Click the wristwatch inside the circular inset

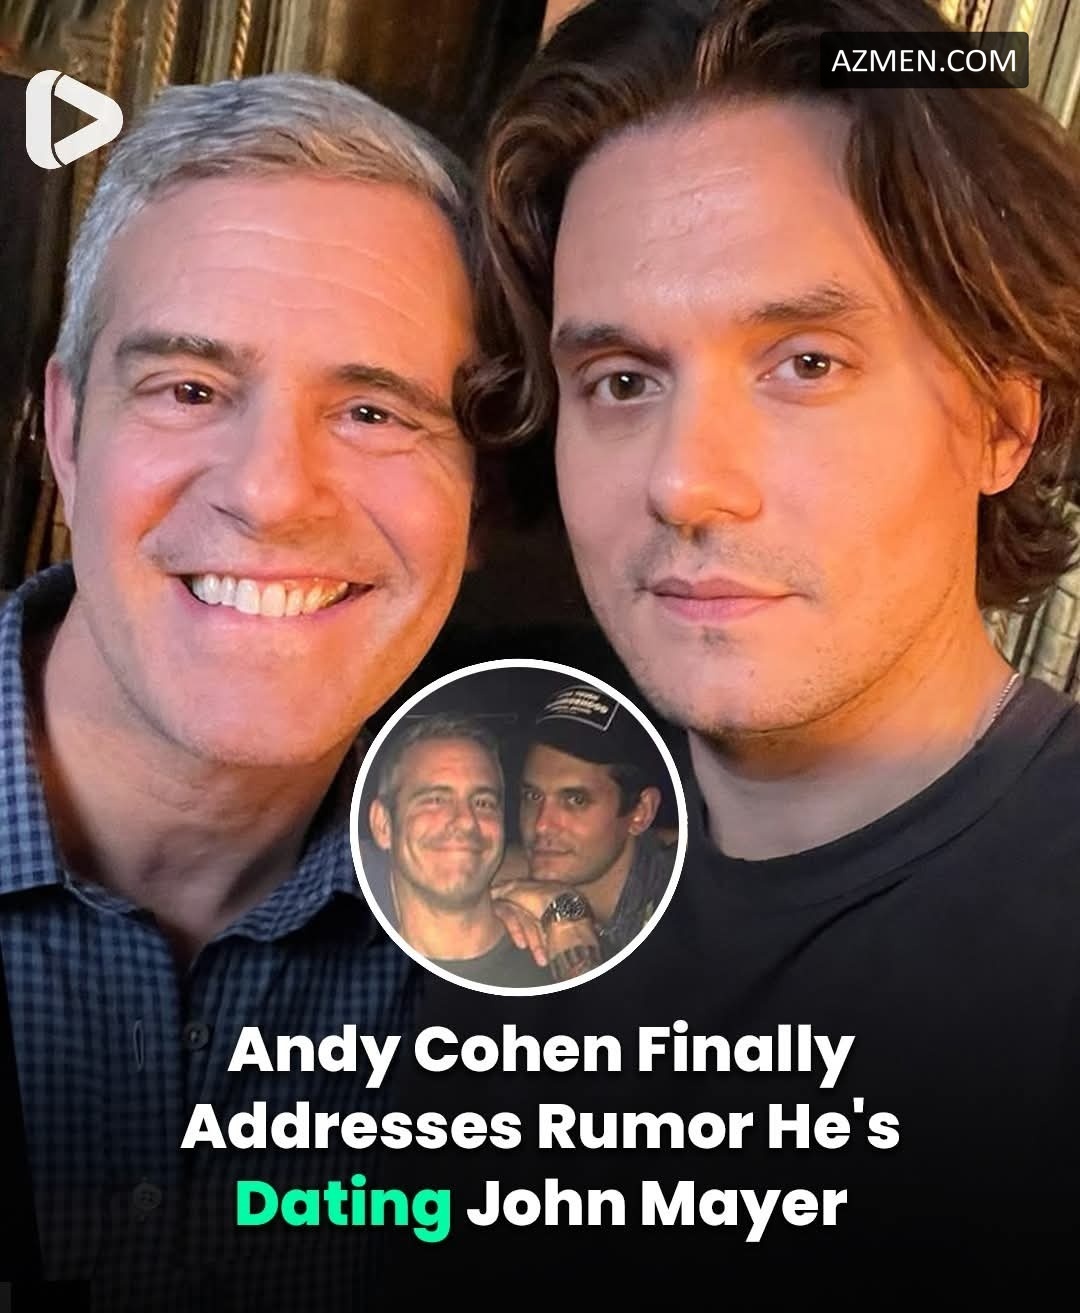[x=567, y=910]
